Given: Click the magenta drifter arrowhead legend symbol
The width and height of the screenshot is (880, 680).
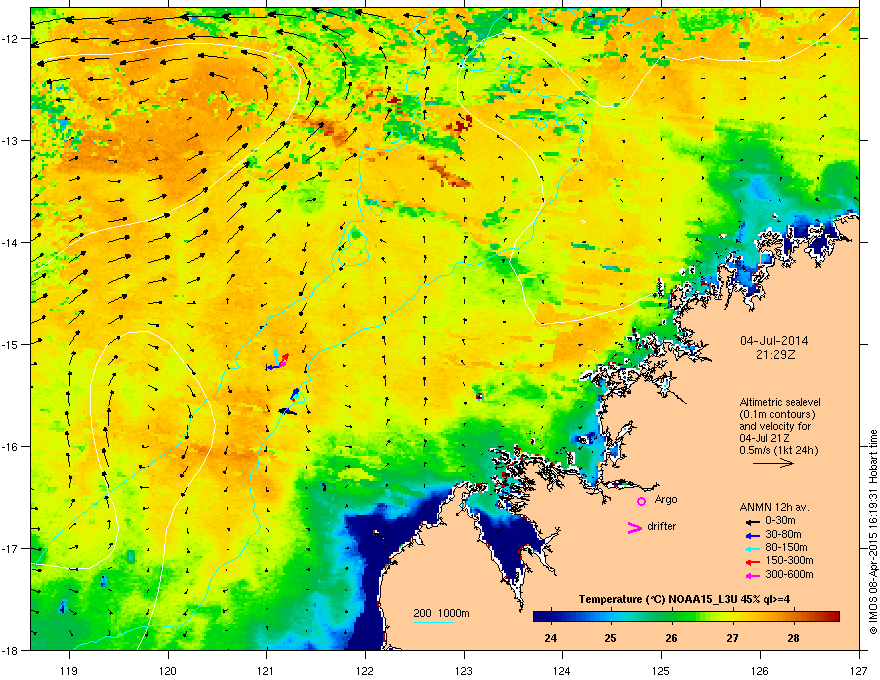Looking at the screenshot, I should point(635,527).
